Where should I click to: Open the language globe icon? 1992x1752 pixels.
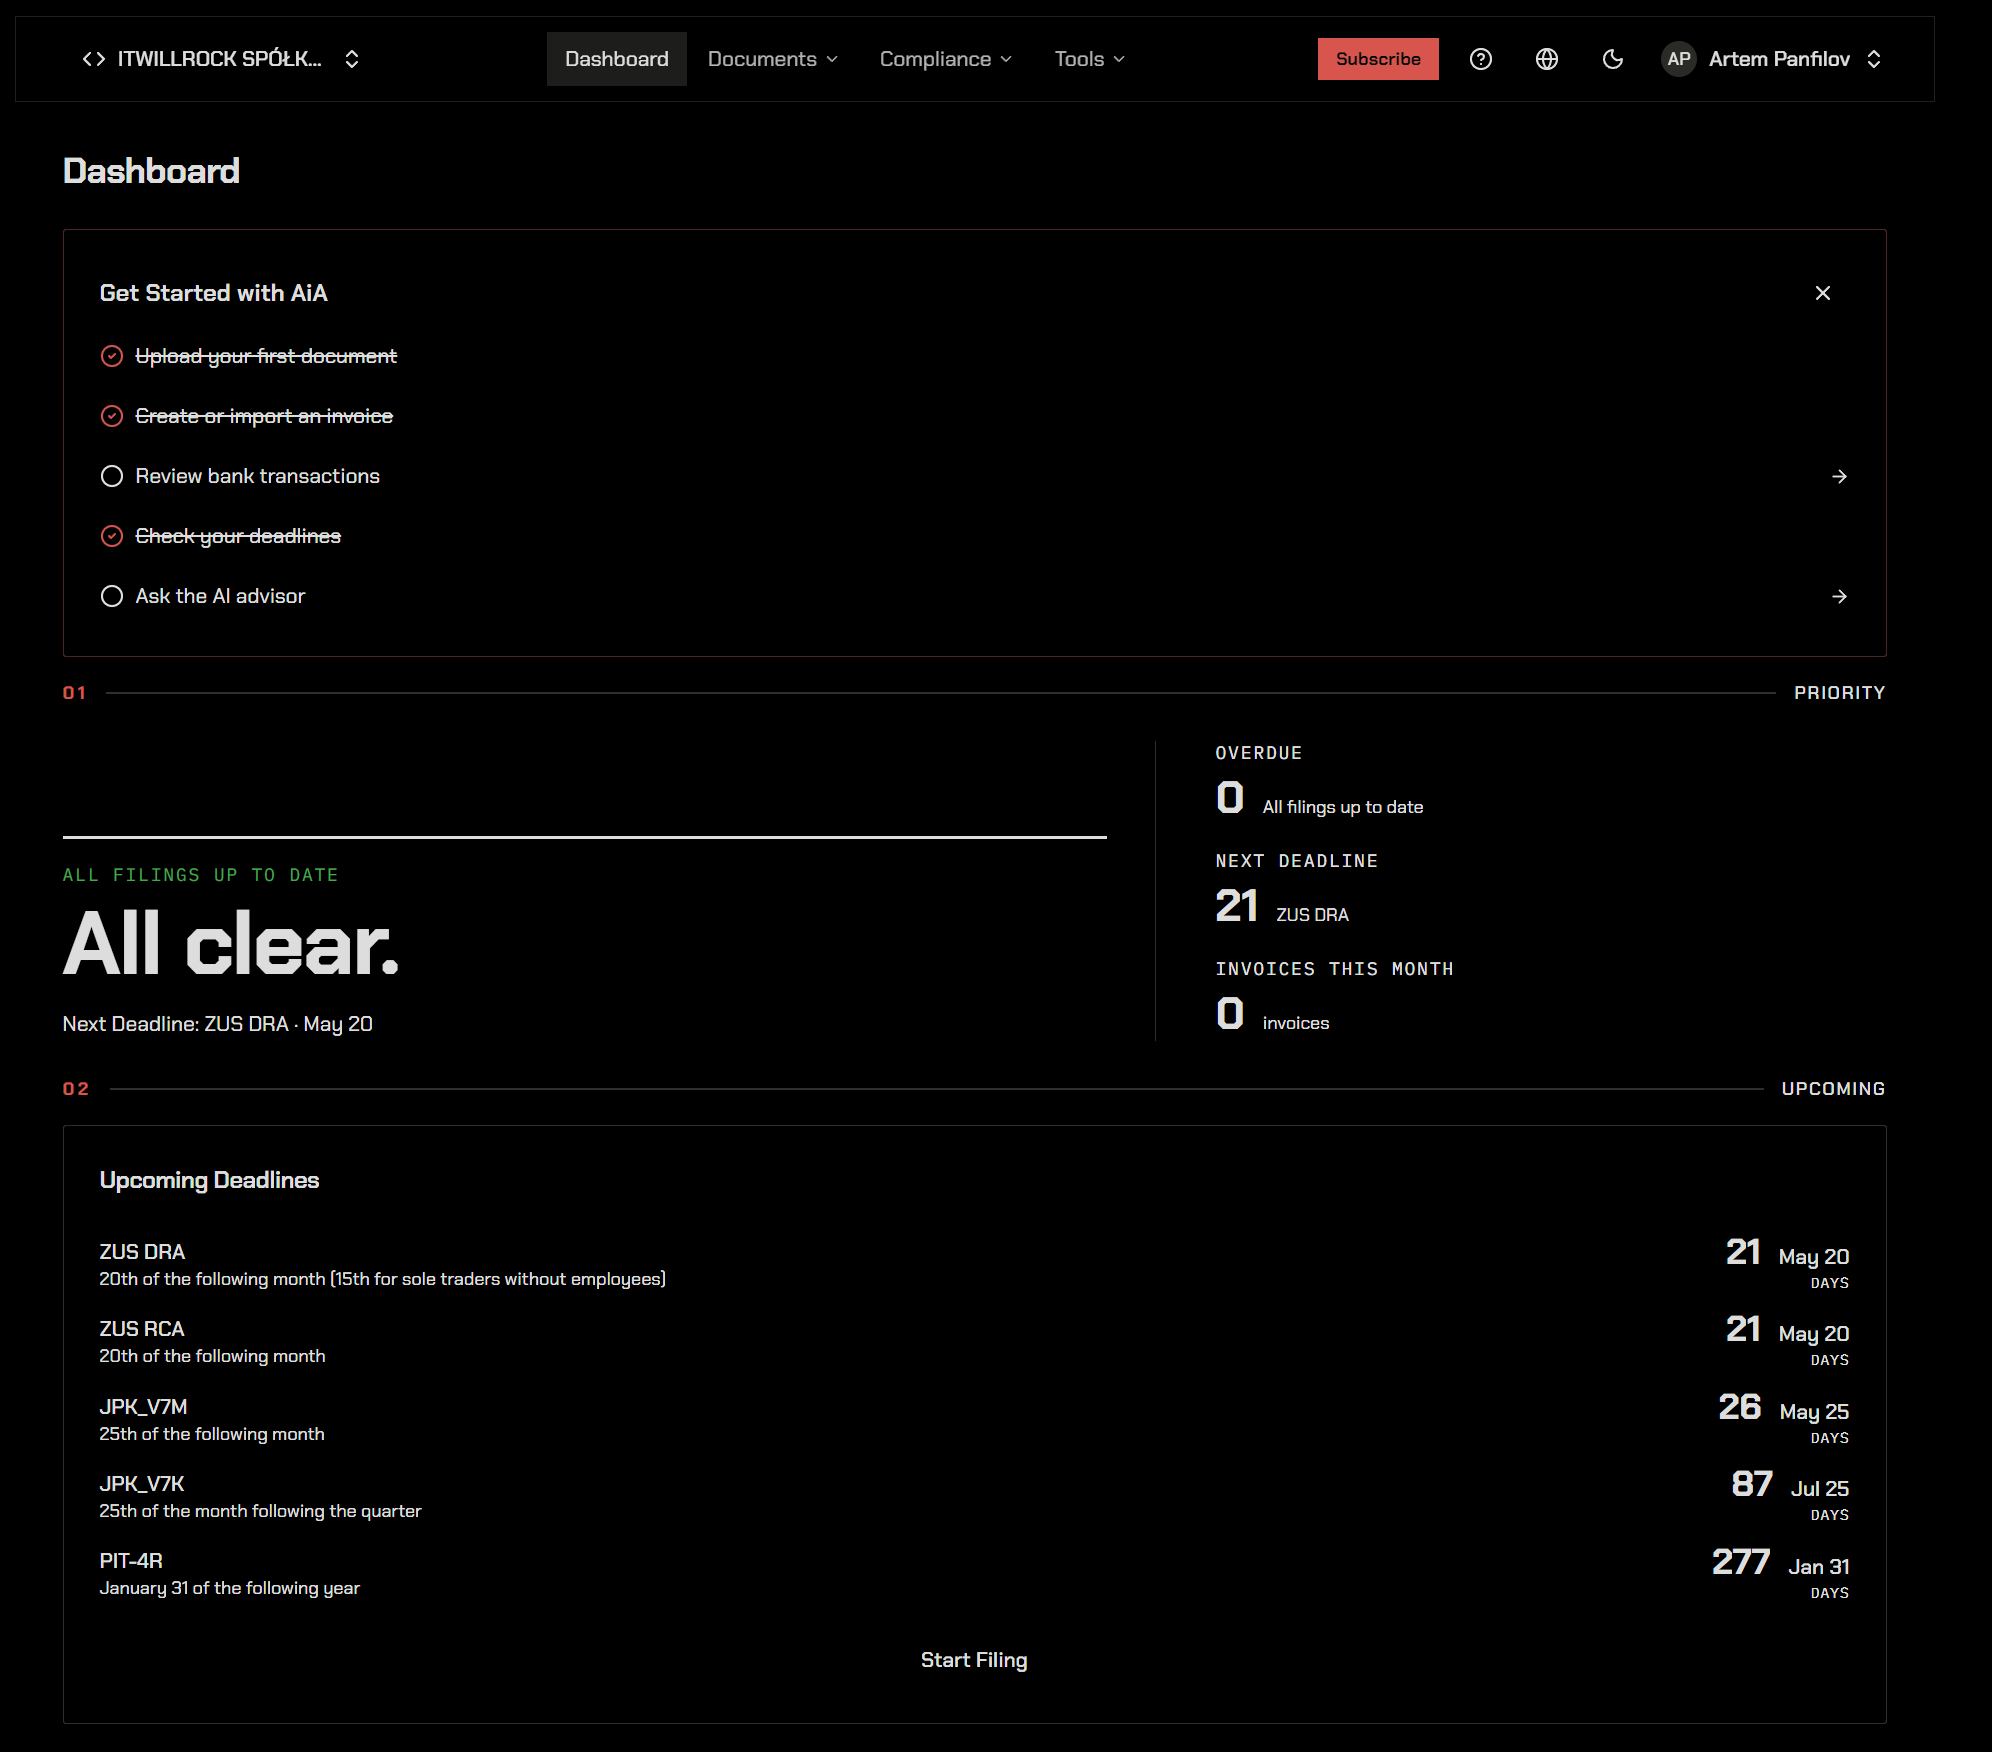pyautogui.click(x=1546, y=59)
